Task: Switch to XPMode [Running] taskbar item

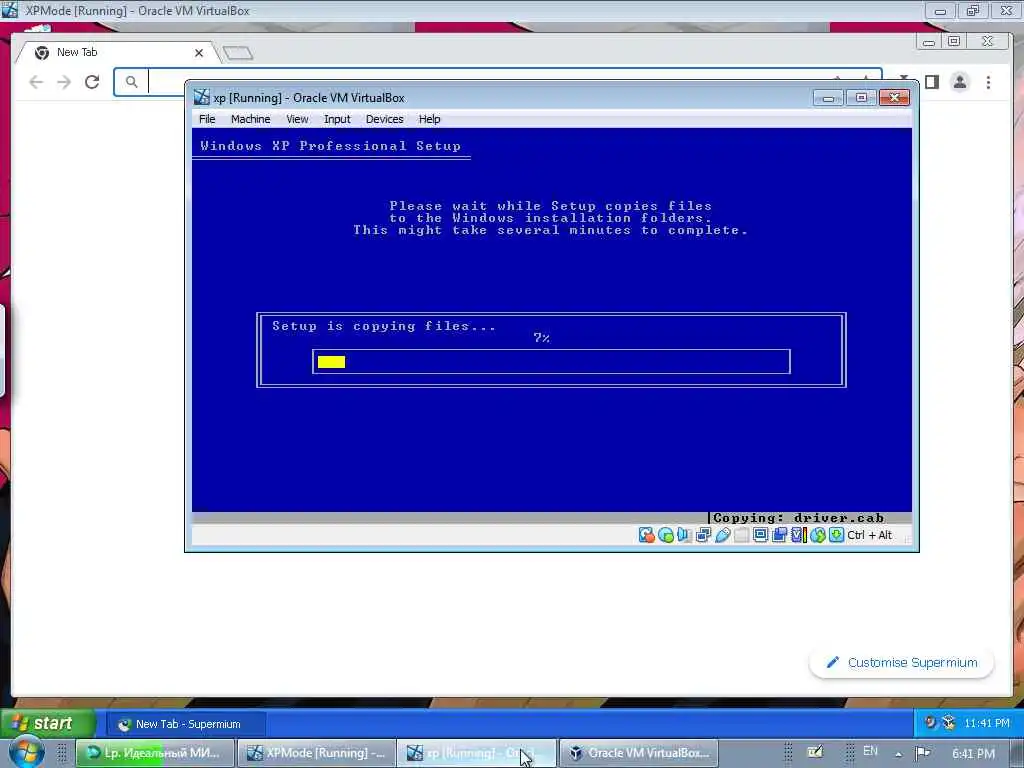Action: coord(316,753)
